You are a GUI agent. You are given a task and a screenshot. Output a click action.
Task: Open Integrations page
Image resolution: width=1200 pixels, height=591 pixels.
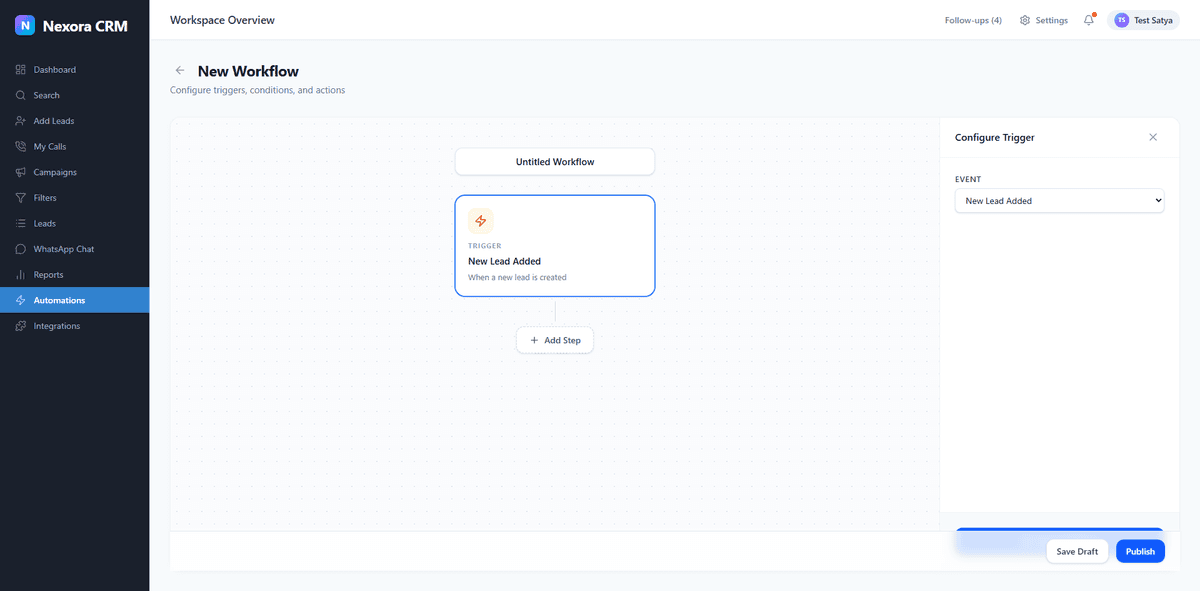click(74, 326)
